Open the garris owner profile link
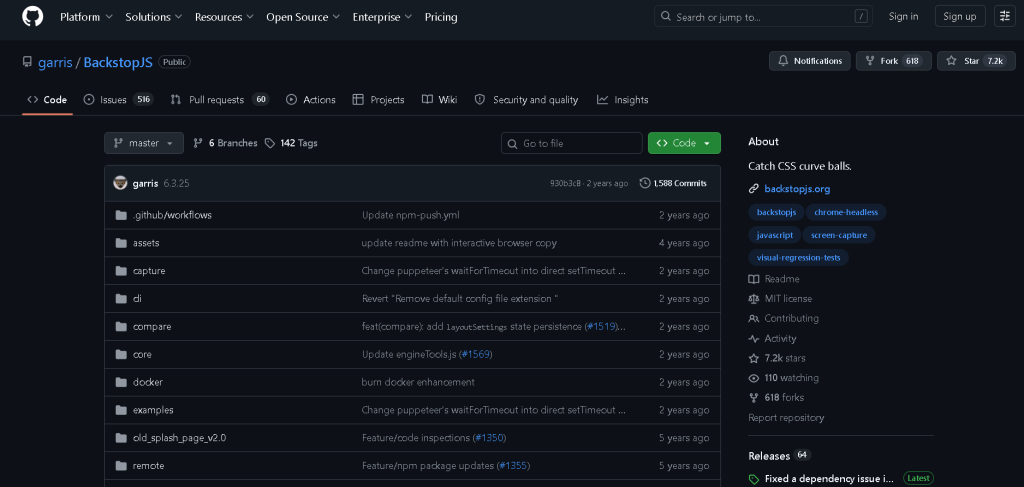The height and width of the screenshot is (487, 1024). [x=56, y=63]
